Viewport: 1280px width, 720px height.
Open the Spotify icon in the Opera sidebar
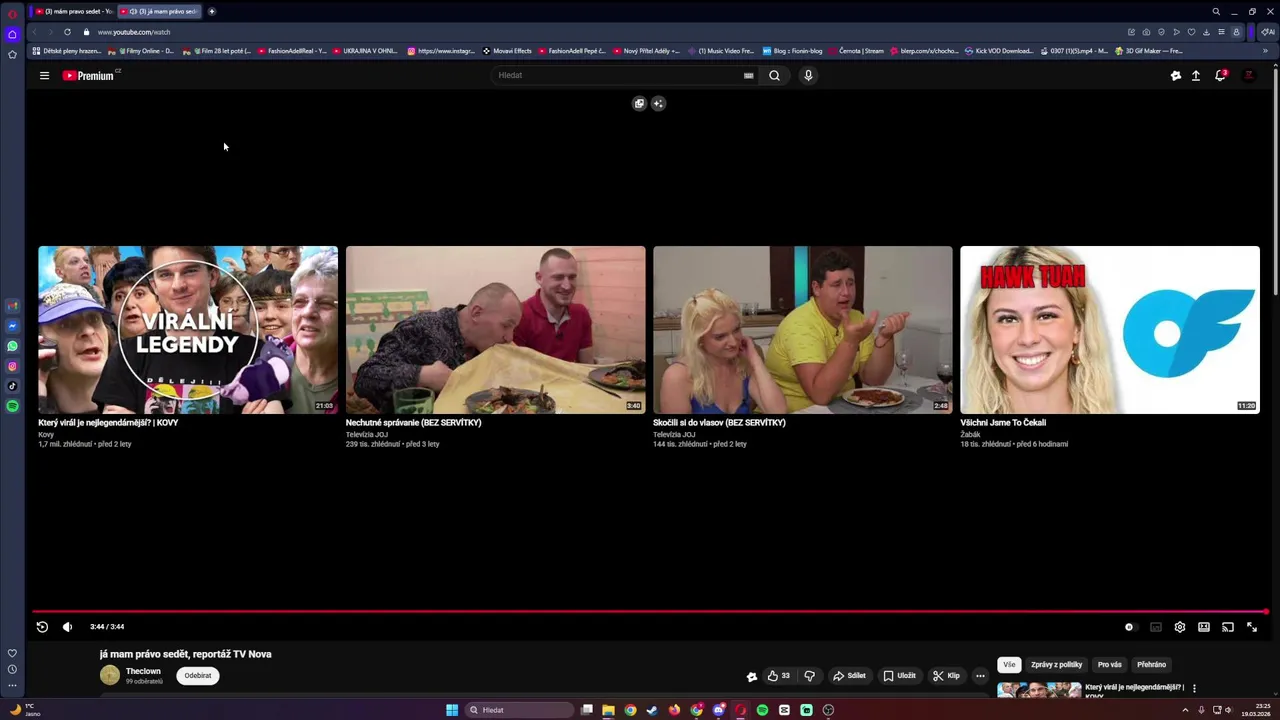coord(12,406)
